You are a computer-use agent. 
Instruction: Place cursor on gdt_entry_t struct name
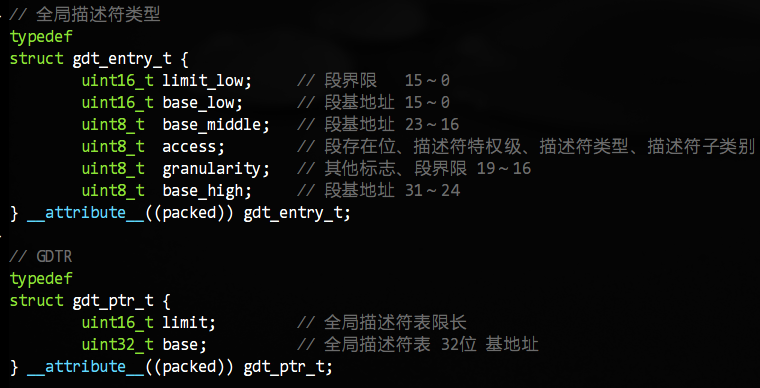pos(122,59)
